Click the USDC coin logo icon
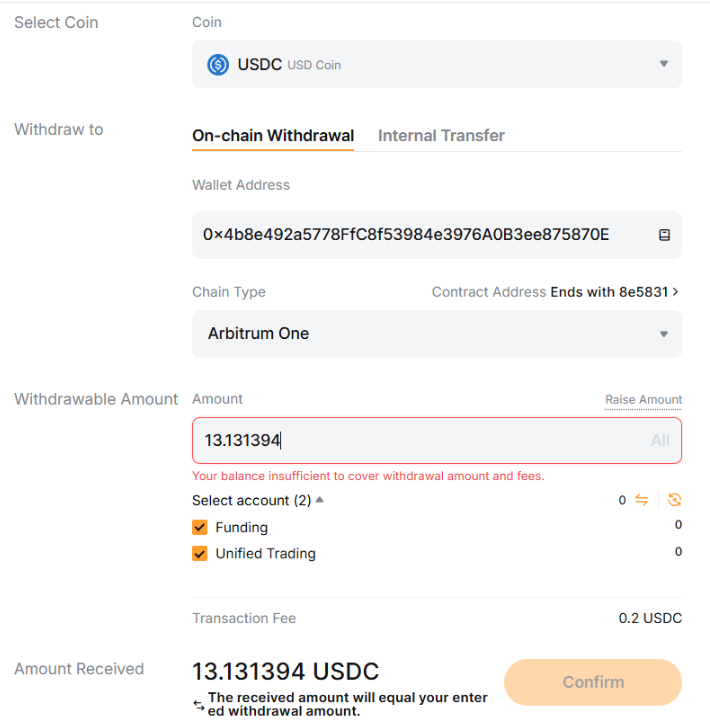The height and width of the screenshot is (728, 710). (218, 65)
